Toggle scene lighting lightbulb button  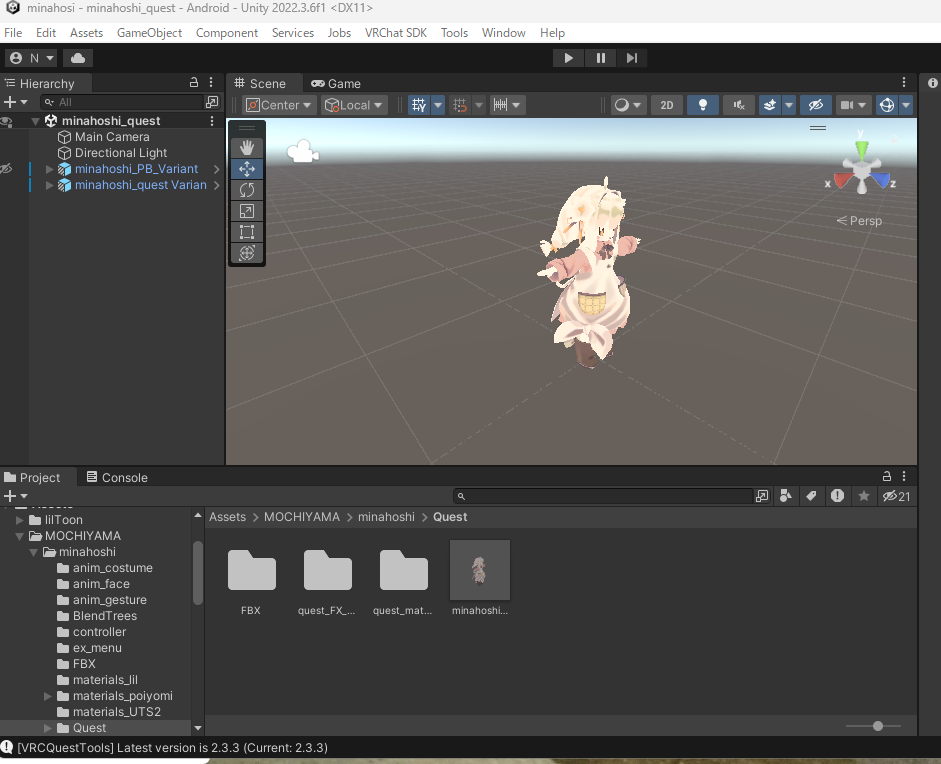pos(702,105)
